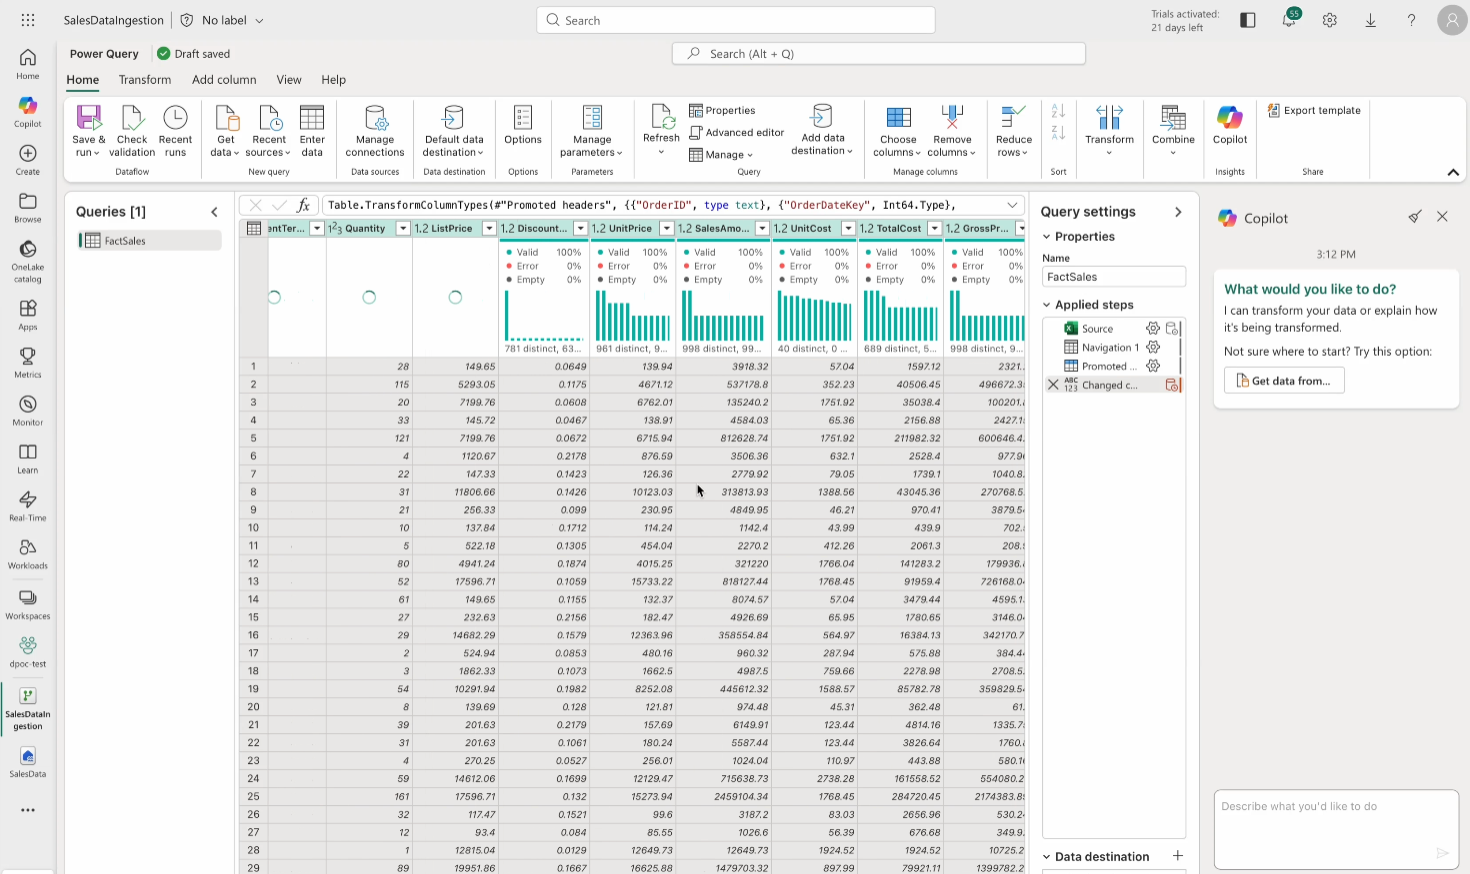Open Manage connections
The image size is (1470, 874).
point(375,131)
